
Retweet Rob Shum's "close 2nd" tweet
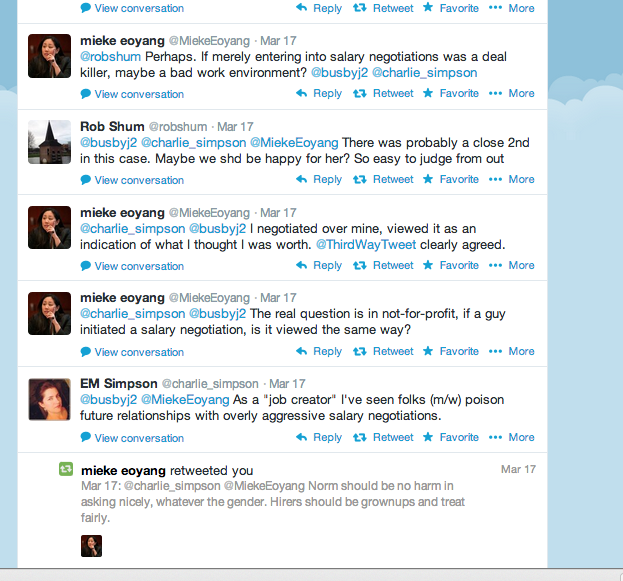[x=383, y=179]
